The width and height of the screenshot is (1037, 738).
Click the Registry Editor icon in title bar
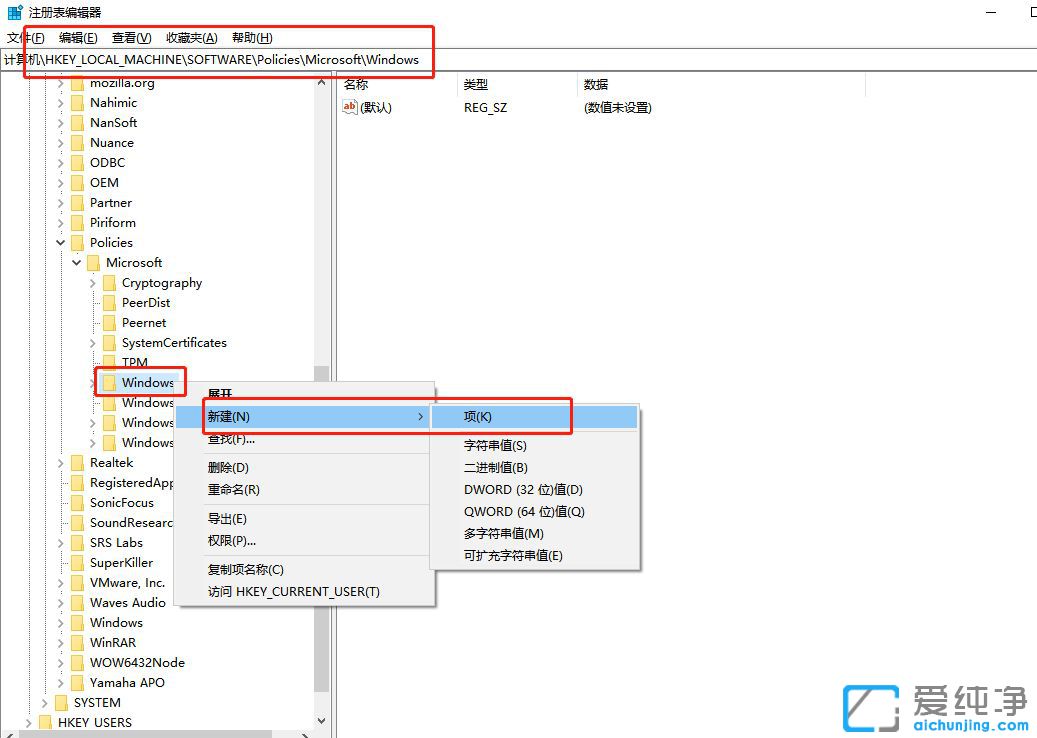(x=13, y=12)
